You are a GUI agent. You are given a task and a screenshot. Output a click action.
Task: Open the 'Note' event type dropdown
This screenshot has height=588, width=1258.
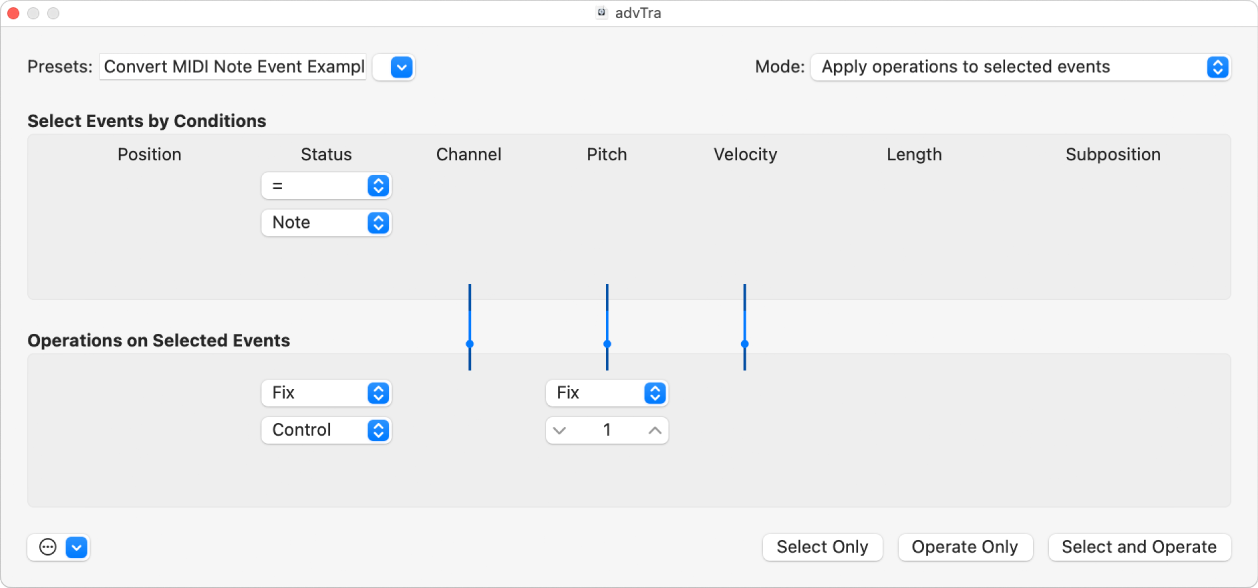point(326,222)
